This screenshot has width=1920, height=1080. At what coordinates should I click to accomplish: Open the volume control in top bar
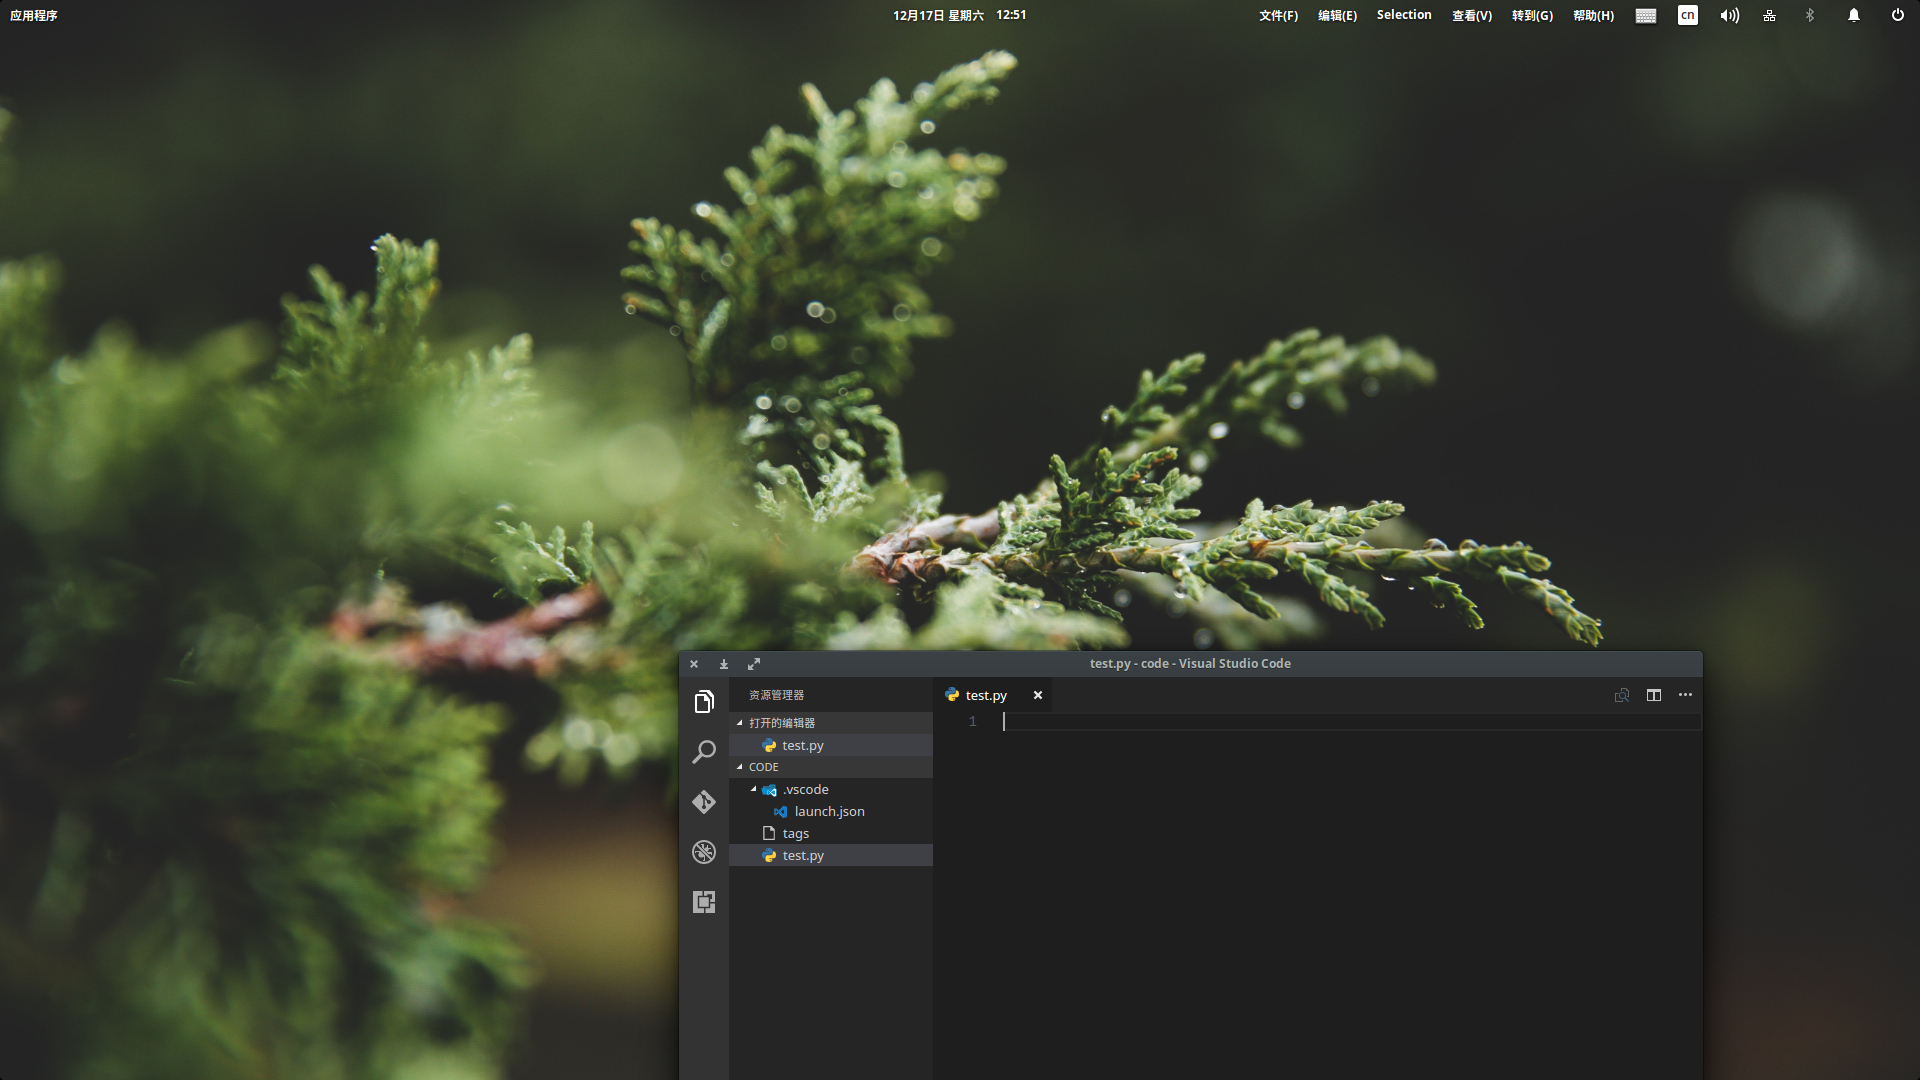click(x=1729, y=15)
